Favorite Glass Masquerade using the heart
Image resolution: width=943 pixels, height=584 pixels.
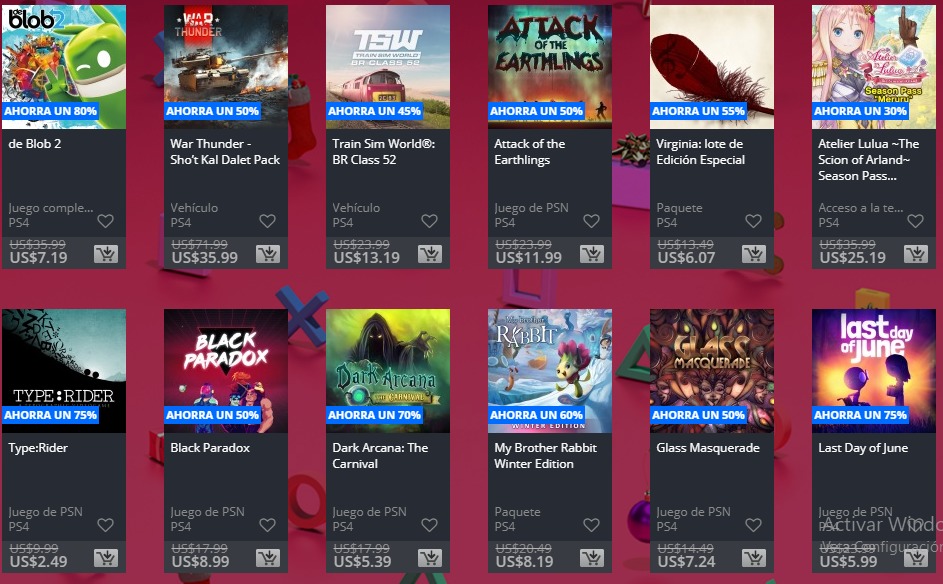pos(754,525)
